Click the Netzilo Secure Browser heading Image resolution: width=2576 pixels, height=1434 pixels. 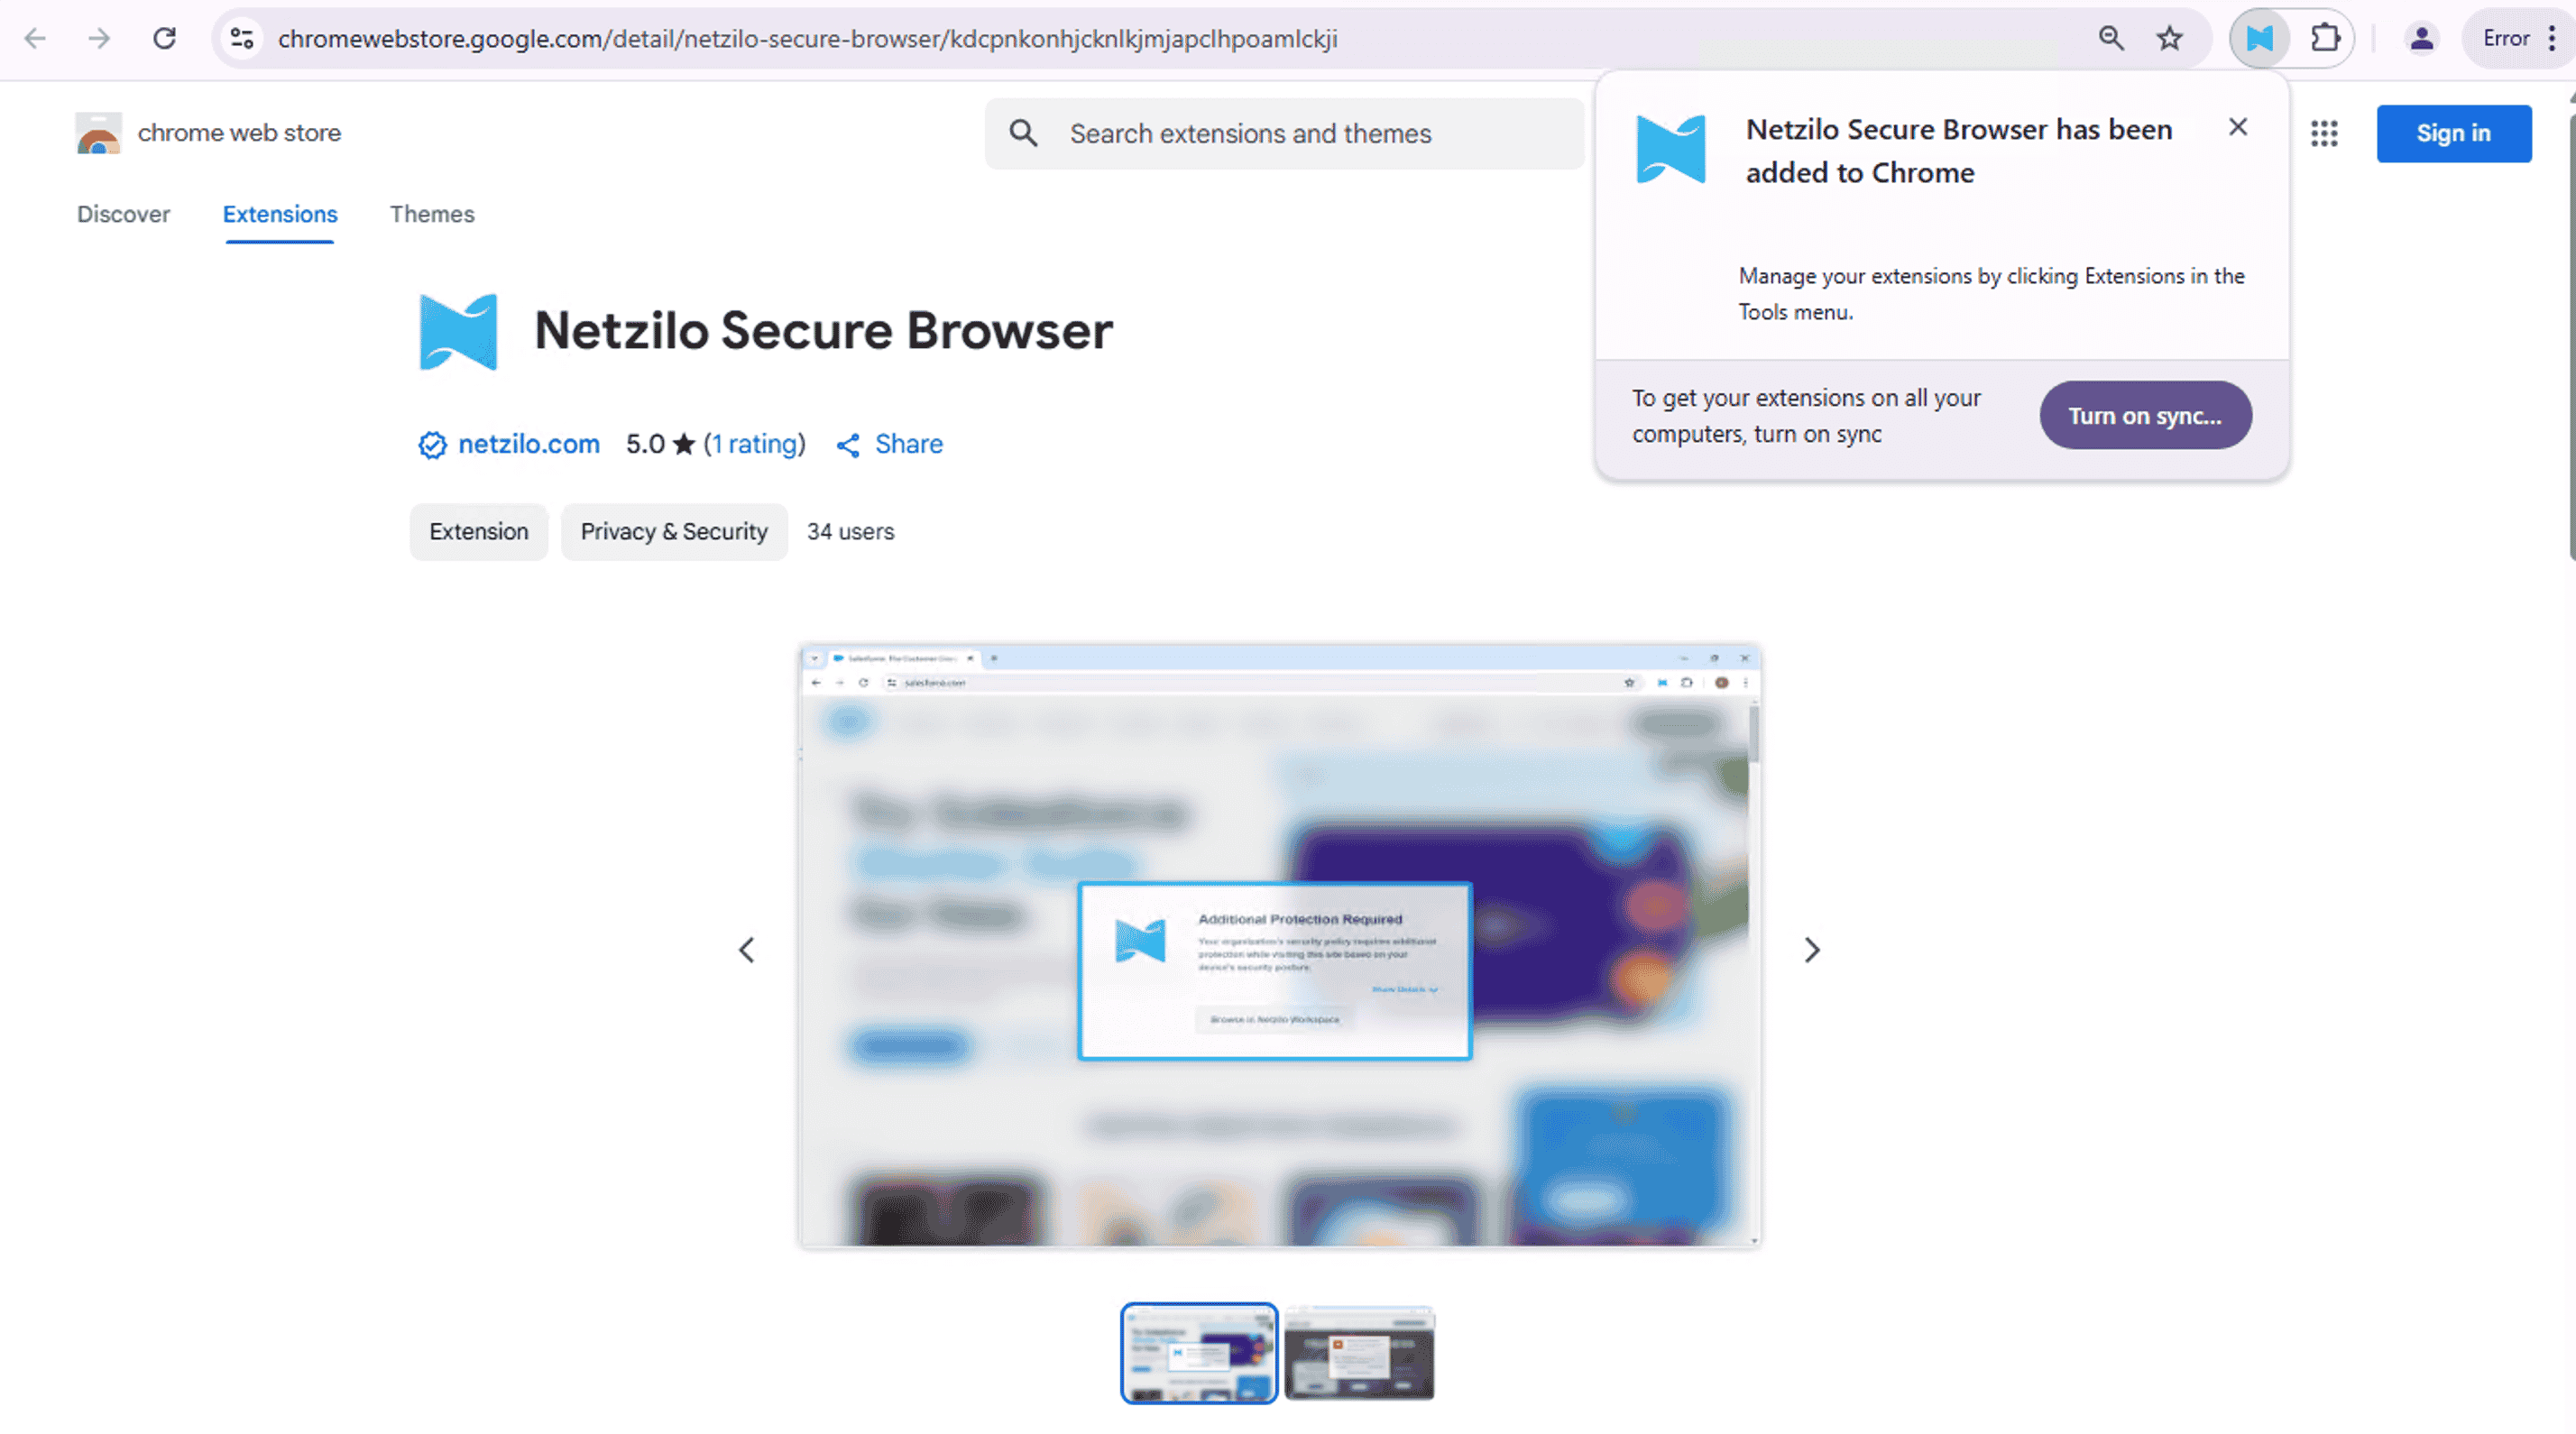[x=823, y=331]
